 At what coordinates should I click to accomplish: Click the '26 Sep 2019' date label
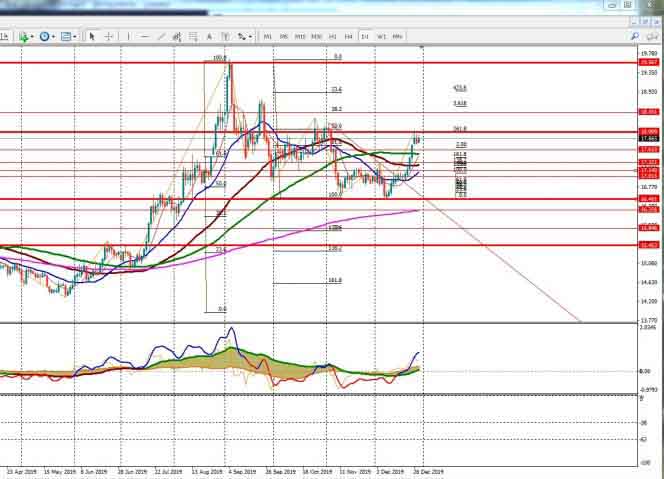coord(280,471)
